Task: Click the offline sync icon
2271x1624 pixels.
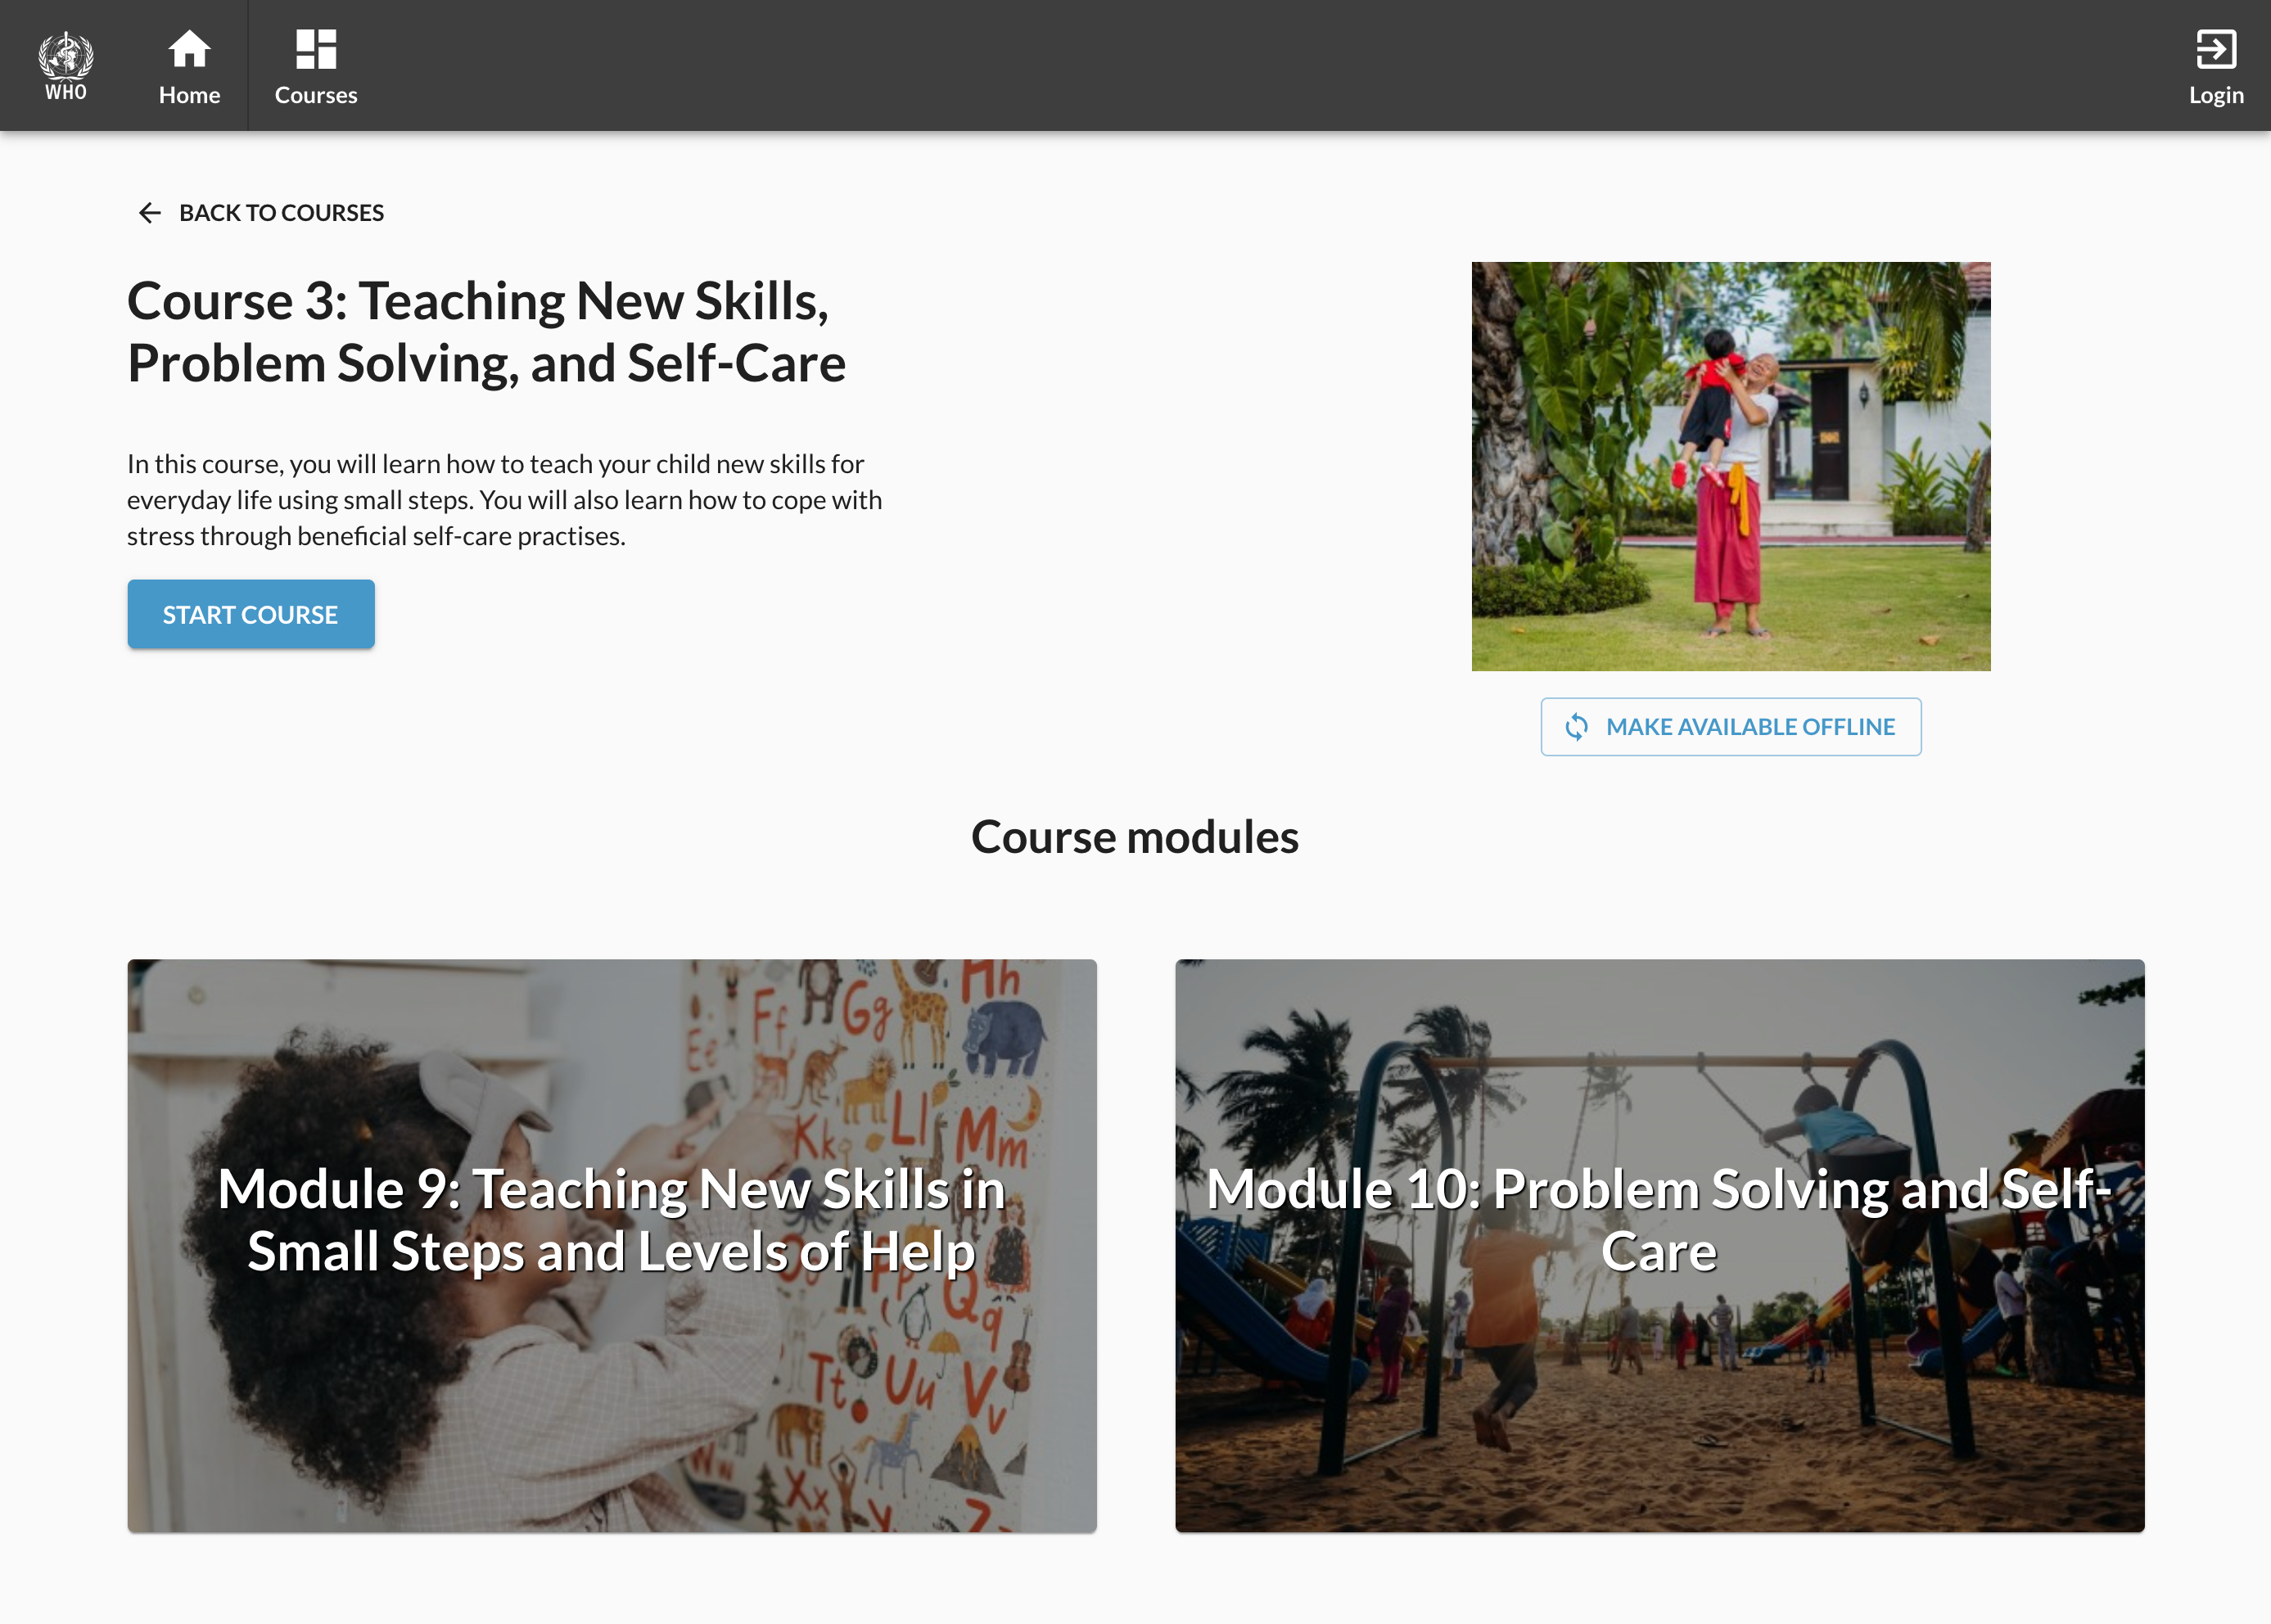Action: 1576,727
